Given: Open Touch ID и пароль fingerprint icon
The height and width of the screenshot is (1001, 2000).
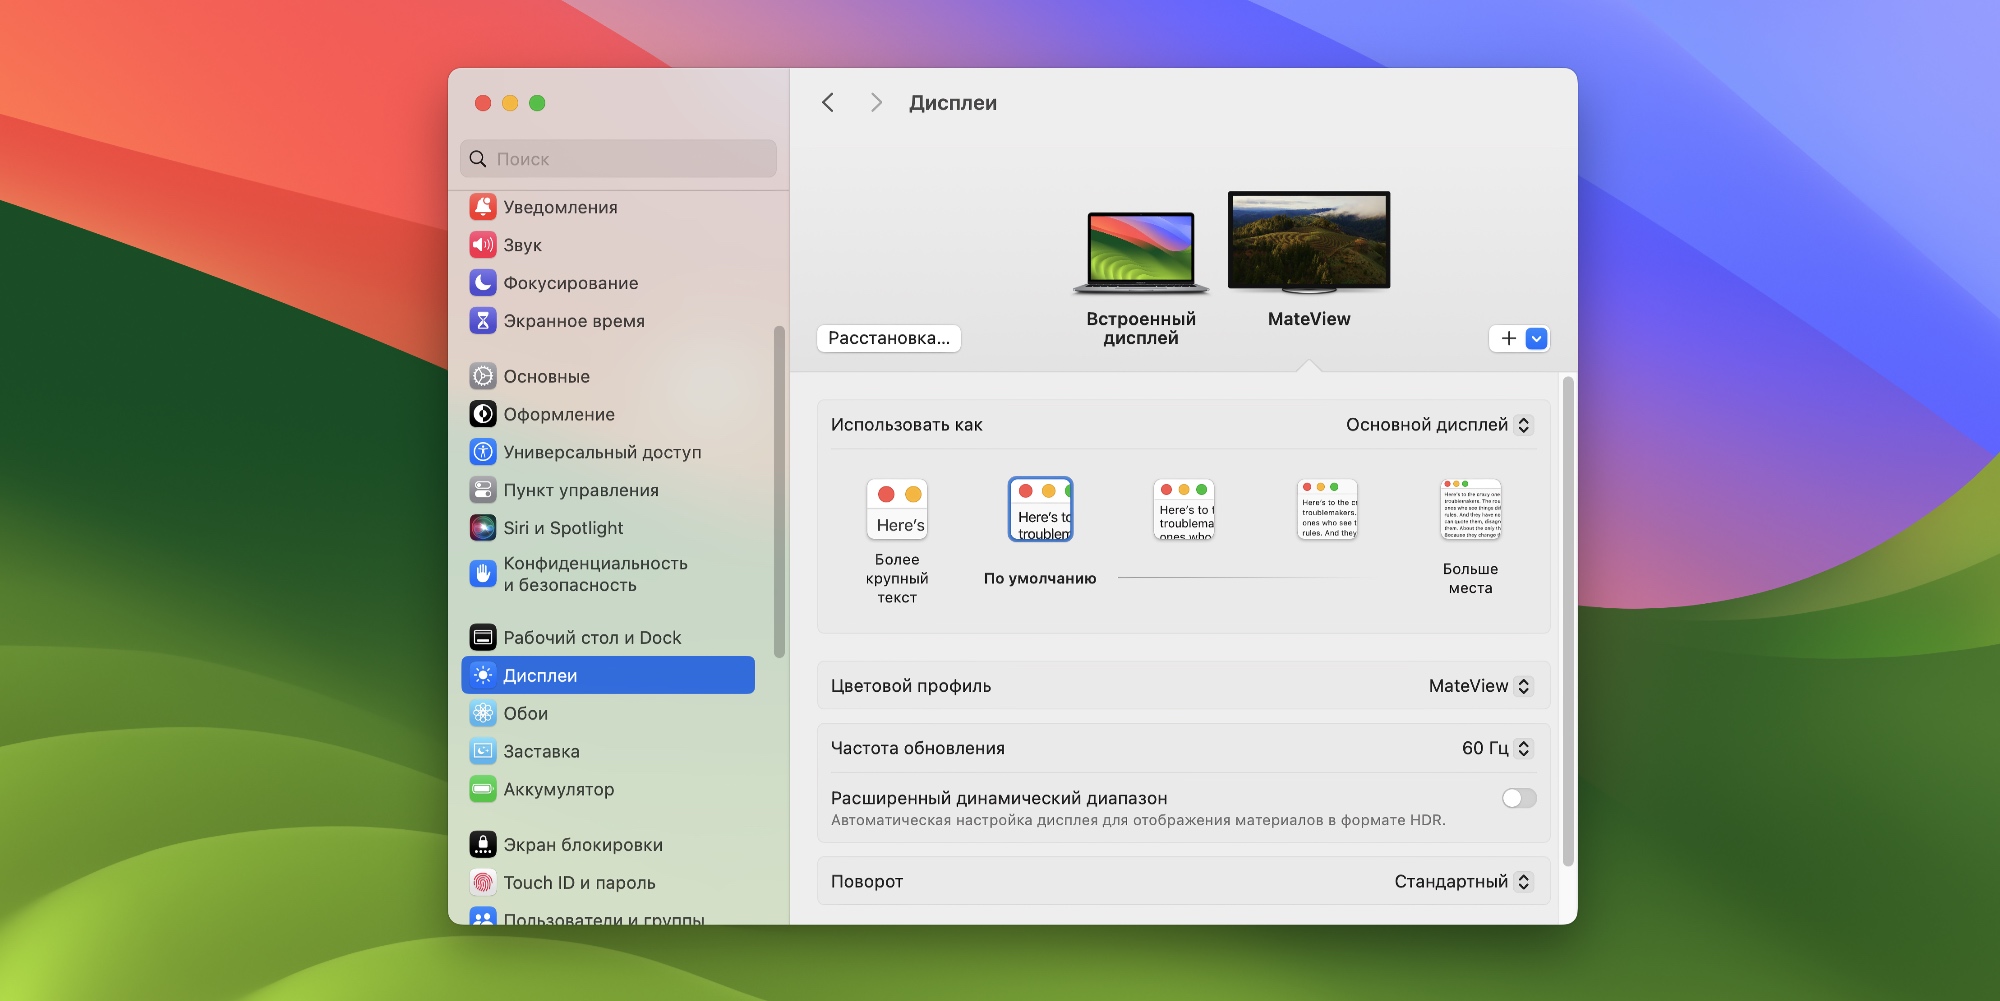Looking at the screenshot, I should 483,883.
